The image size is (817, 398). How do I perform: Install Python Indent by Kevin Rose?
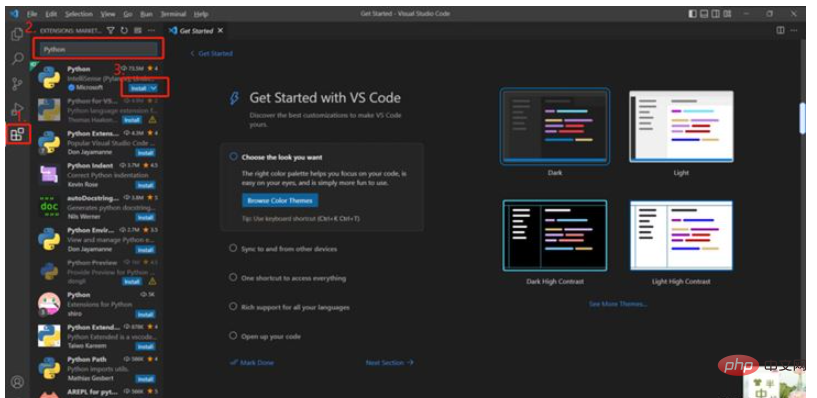[145, 185]
